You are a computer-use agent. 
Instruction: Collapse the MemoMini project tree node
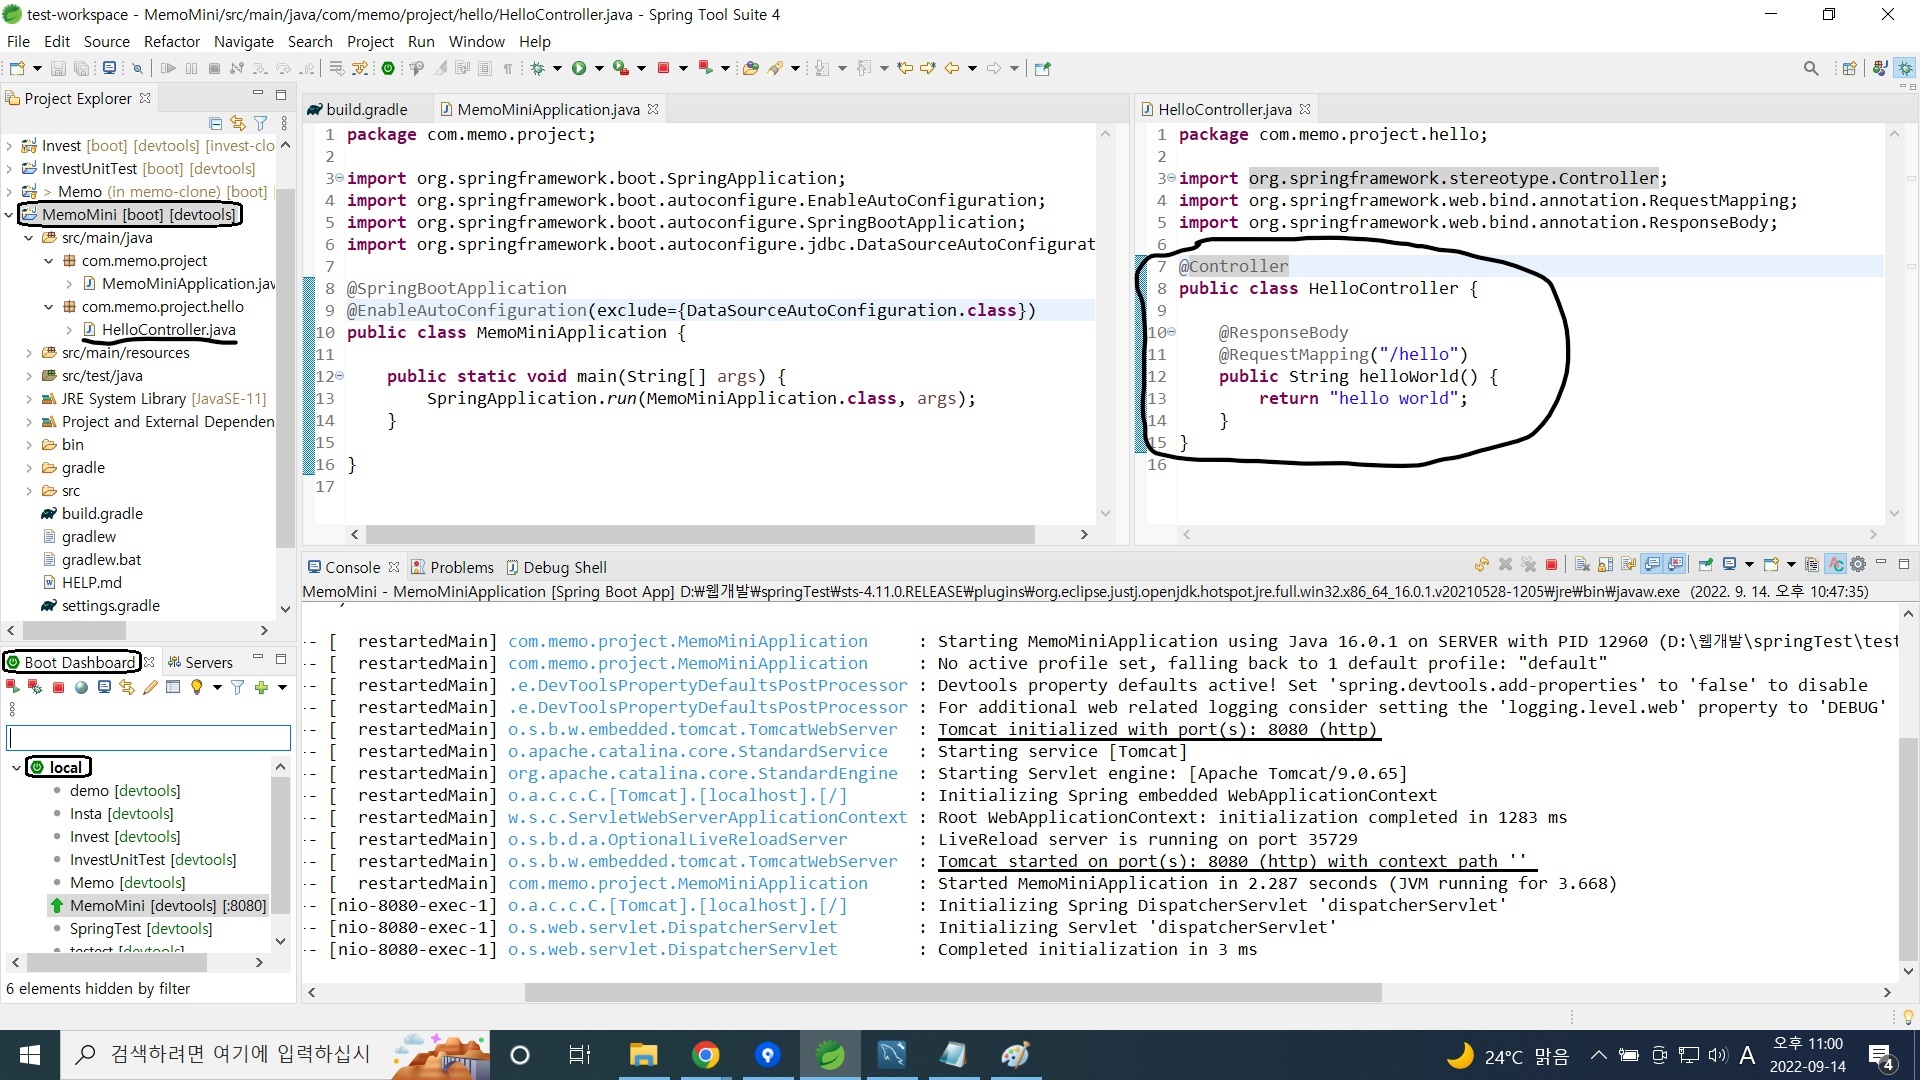[9, 214]
